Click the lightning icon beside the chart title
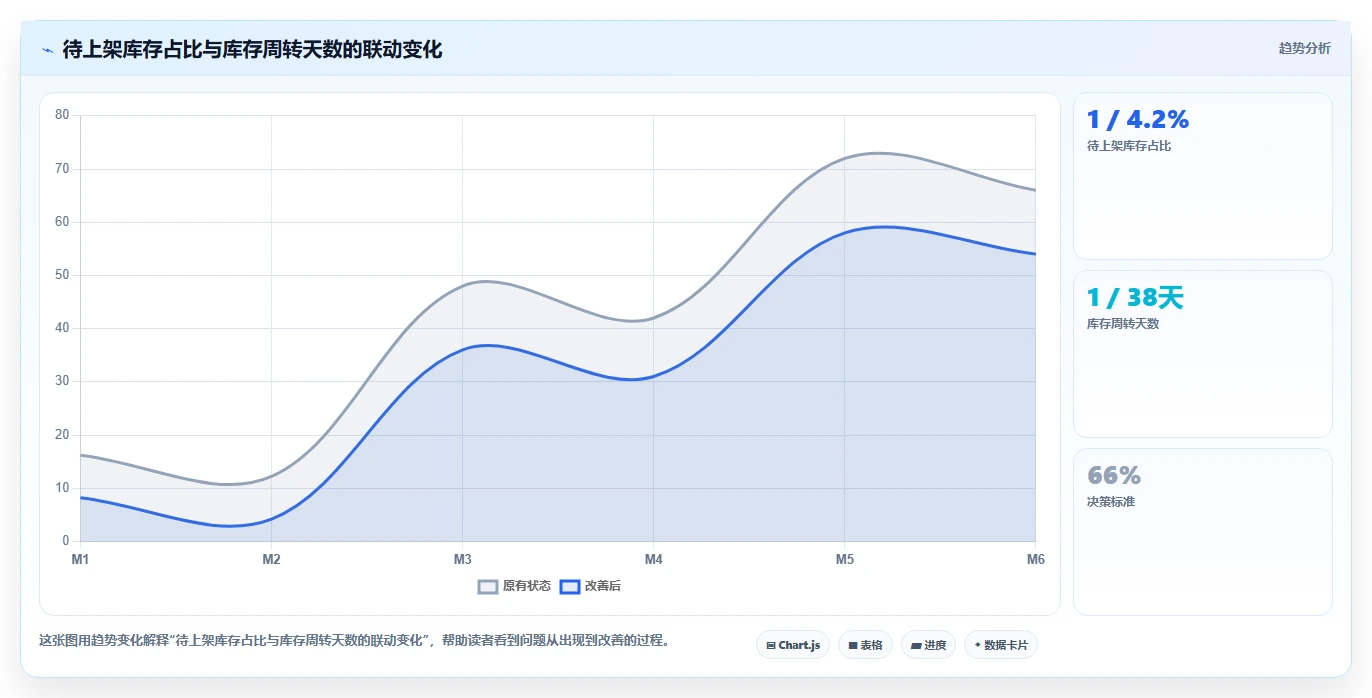 [x=48, y=49]
